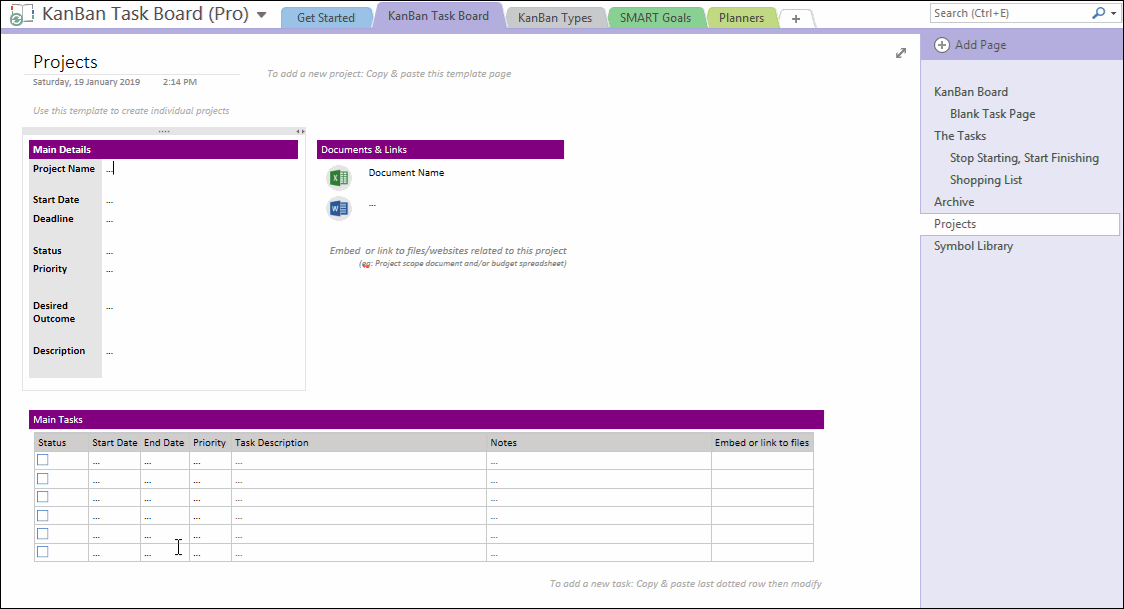
Task: Switch to the Get Started tab
Action: click(x=325, y=17)
